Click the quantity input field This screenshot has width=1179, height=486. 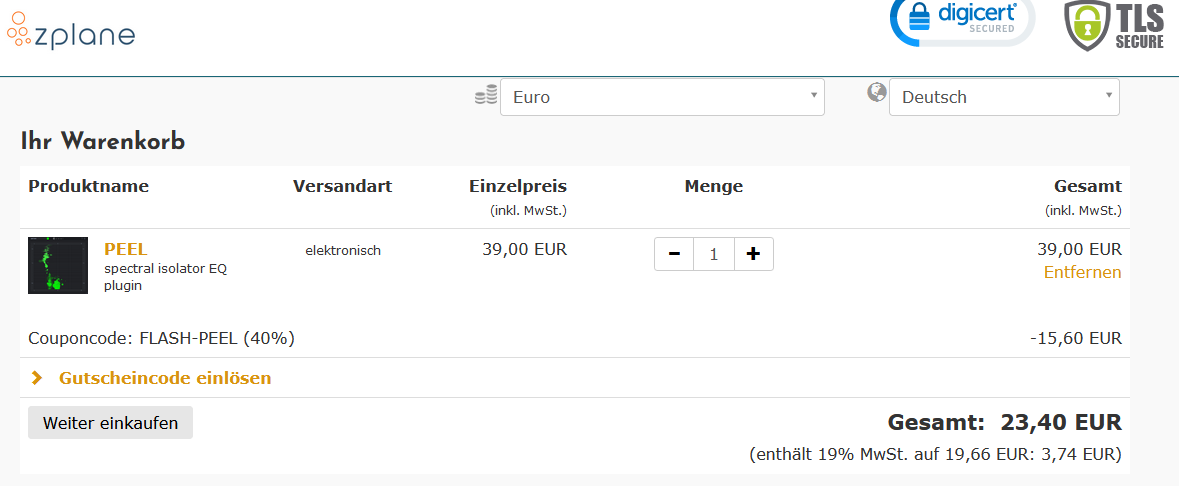pyautogui.click(x=714, y=254)
